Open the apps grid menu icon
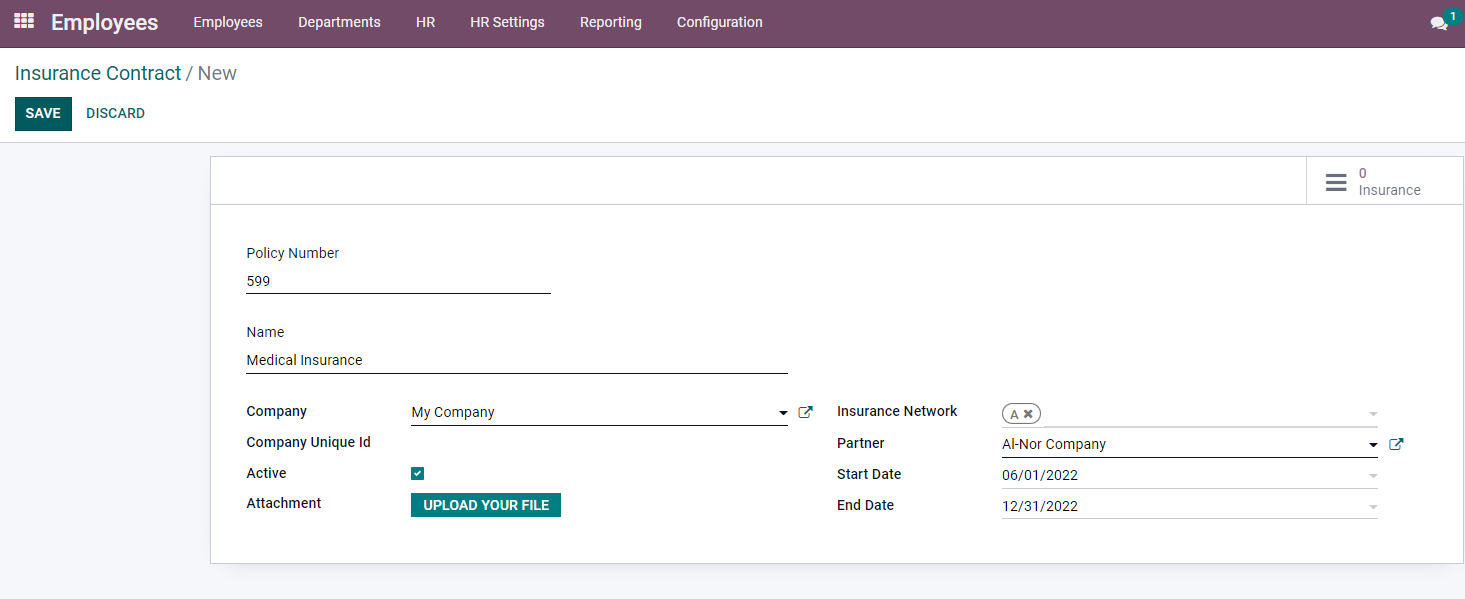Image resolution: width=1465 pixels, height=599 pixels. [24, 21]
